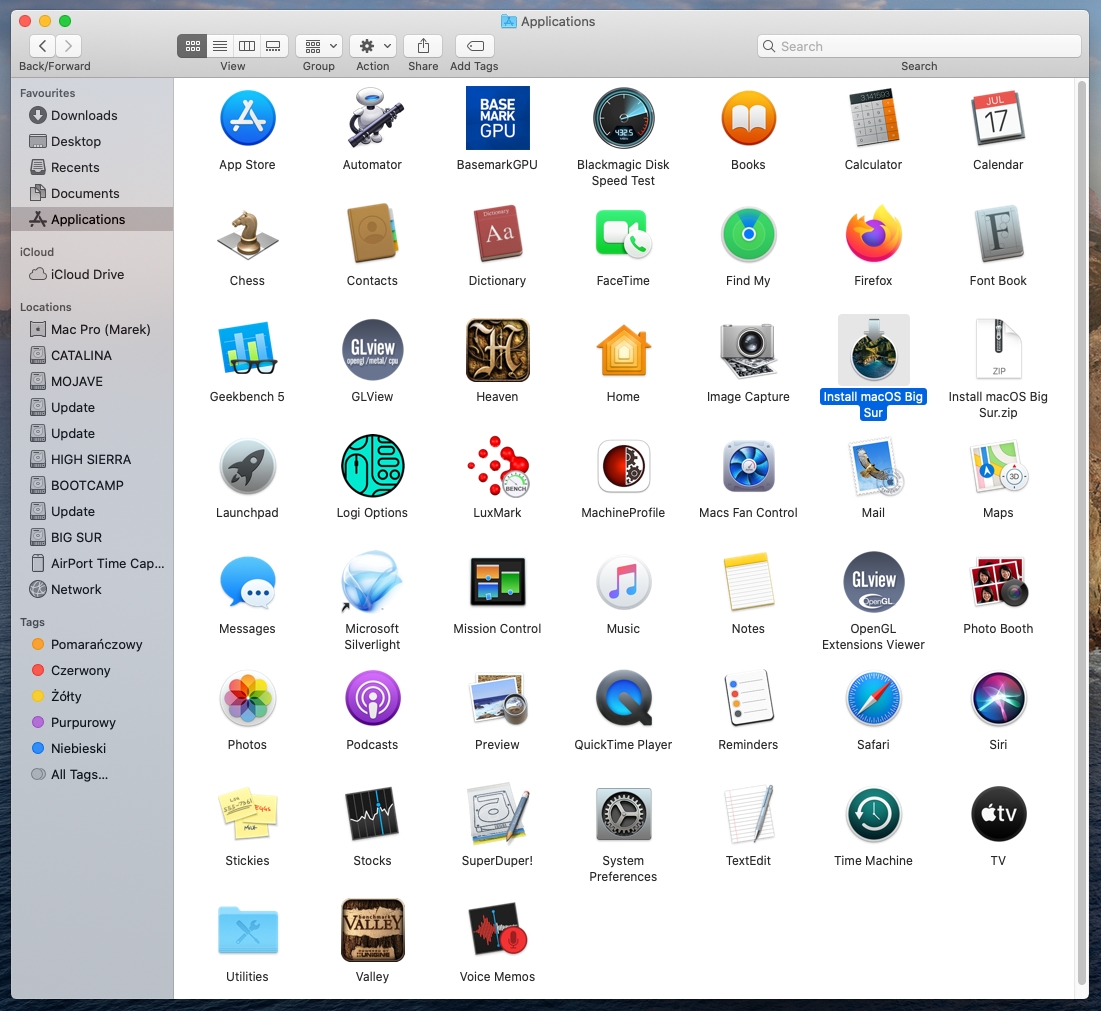Click the MachineProfile app icon

tap(623, 466)
